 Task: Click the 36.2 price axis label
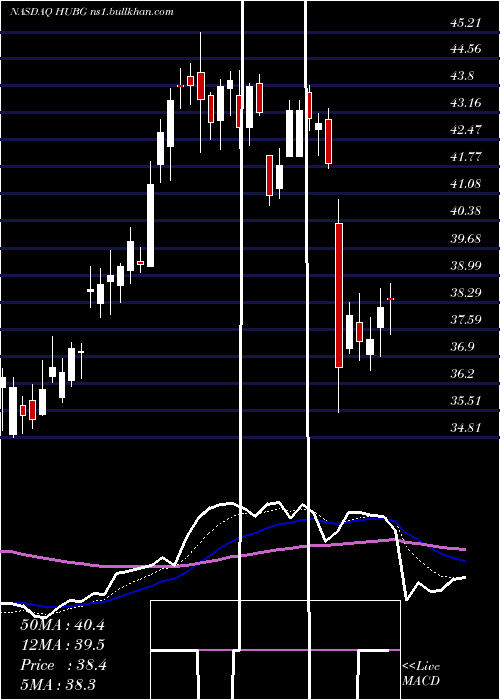tap(462, 373)
